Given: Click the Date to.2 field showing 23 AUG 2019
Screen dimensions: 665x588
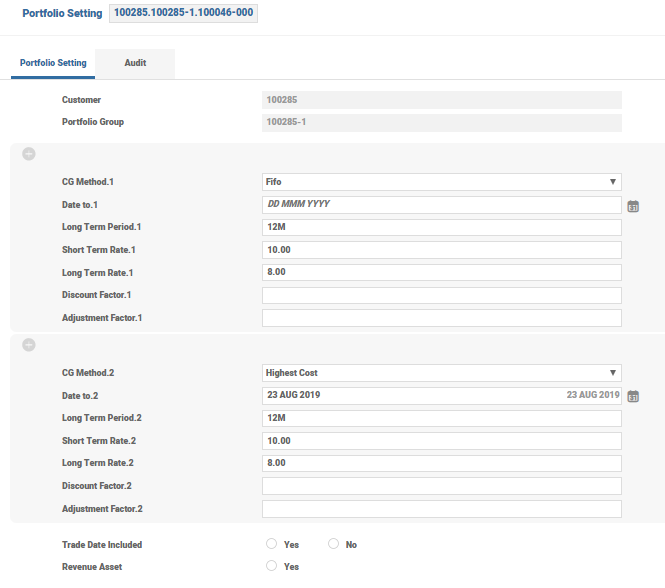Looking at the screenshot, I should 441,395.
